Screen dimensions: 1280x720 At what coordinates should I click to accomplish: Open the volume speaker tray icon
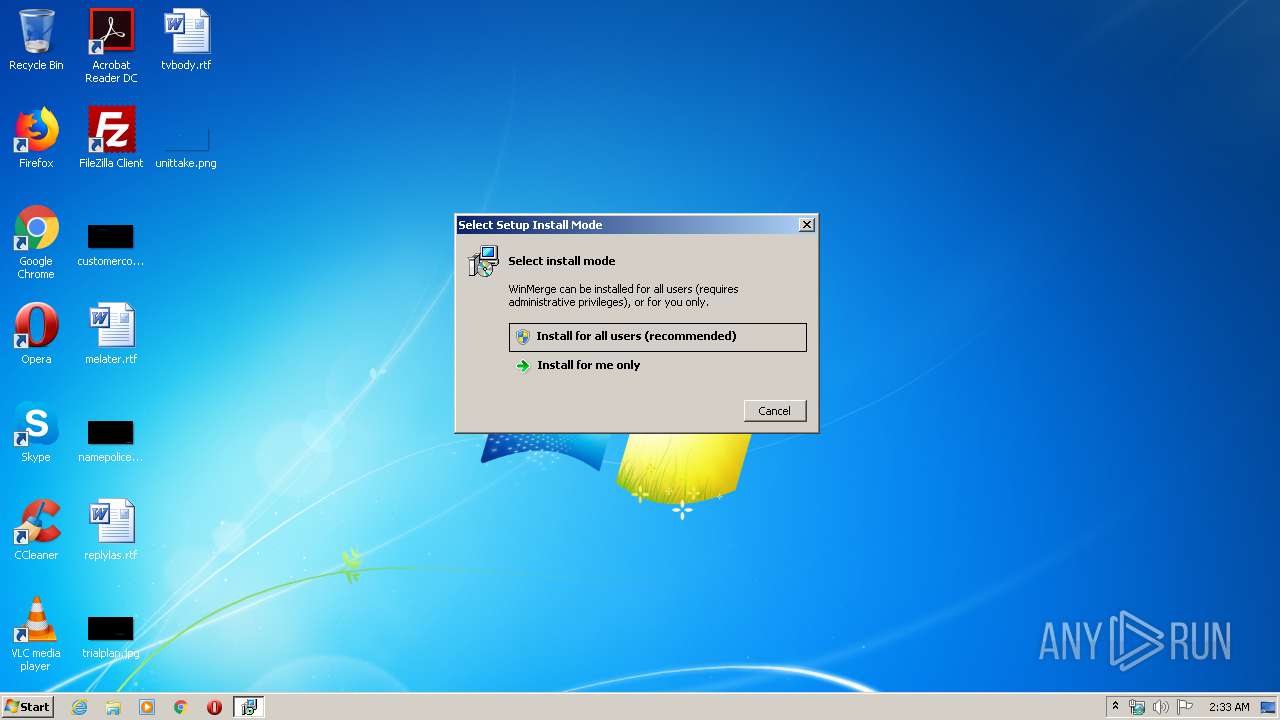tap(1161, 707)
